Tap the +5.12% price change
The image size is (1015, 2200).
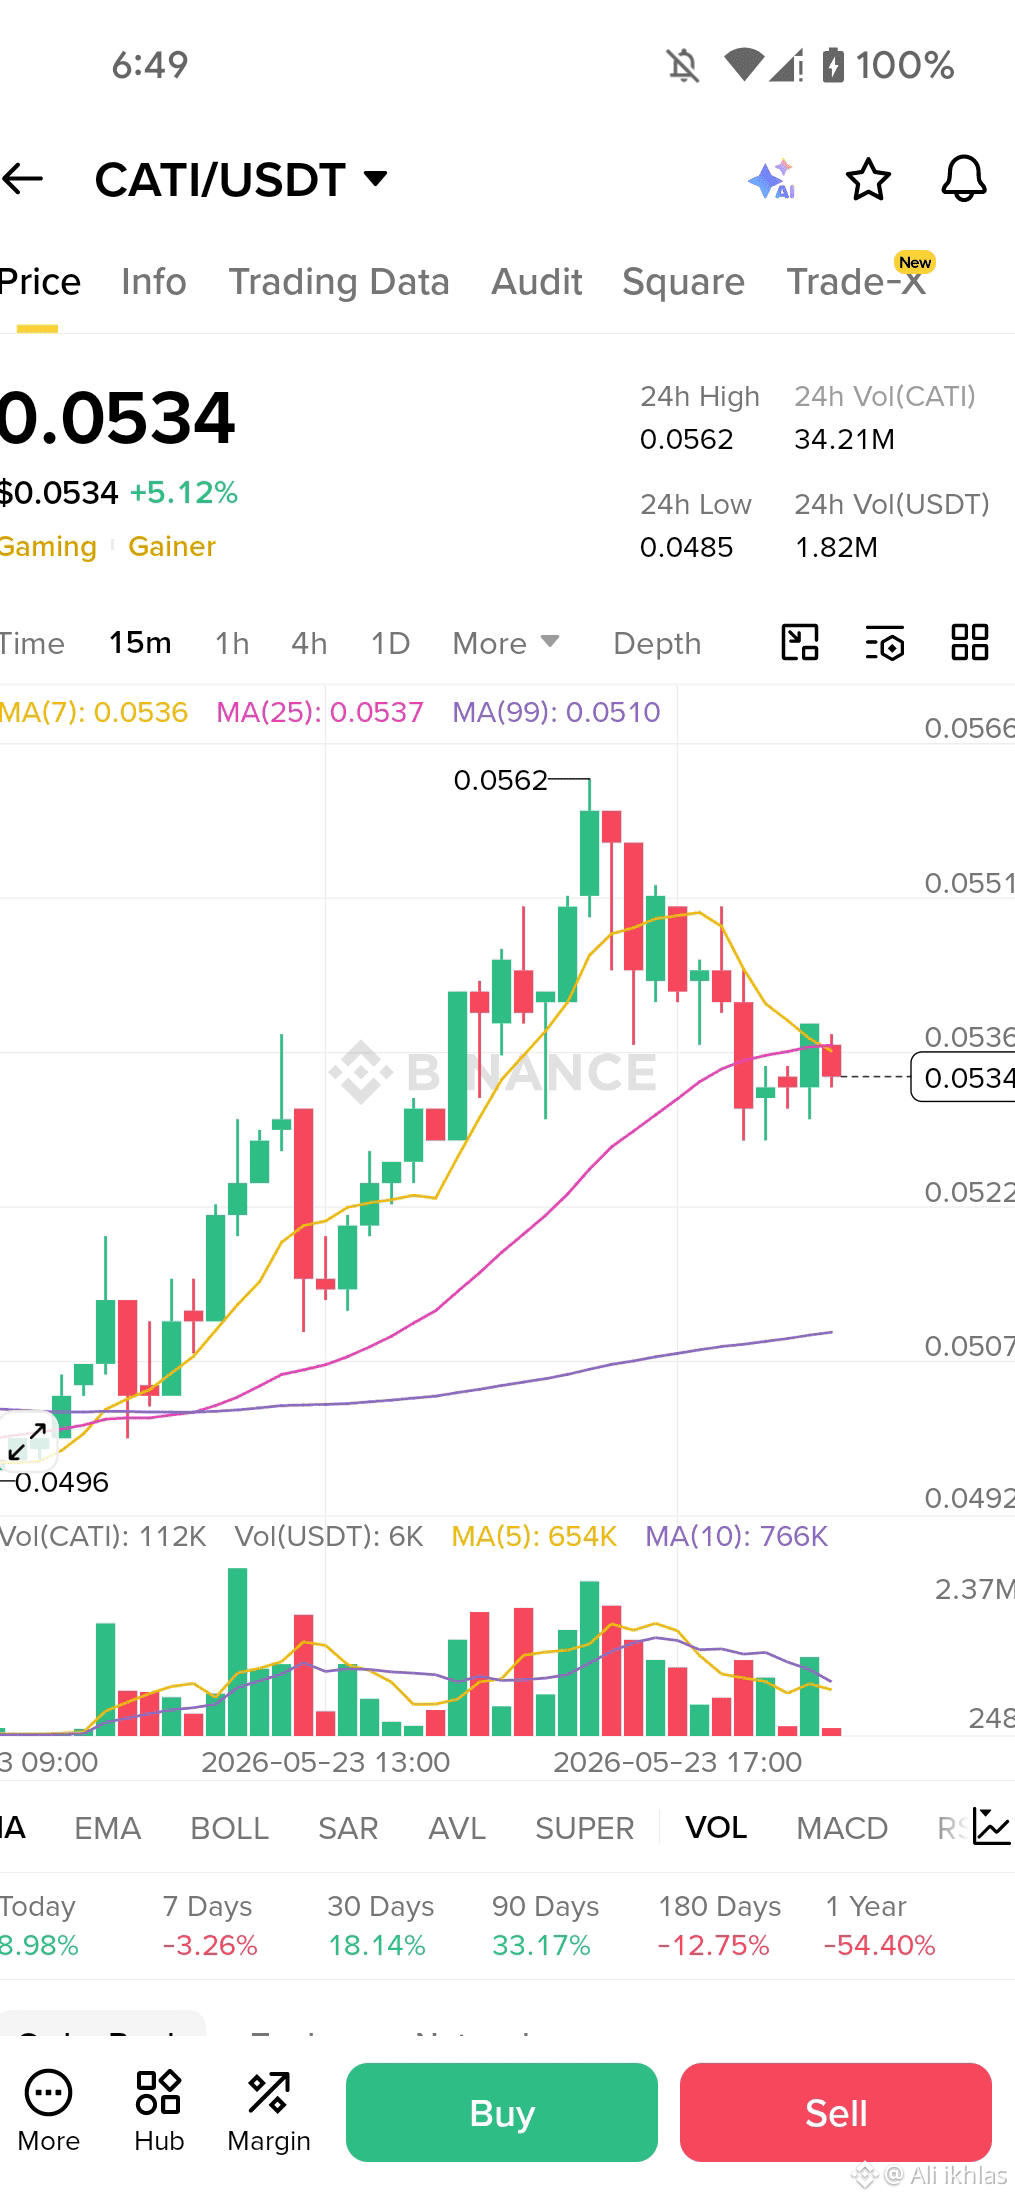click(x=184, y=492)
